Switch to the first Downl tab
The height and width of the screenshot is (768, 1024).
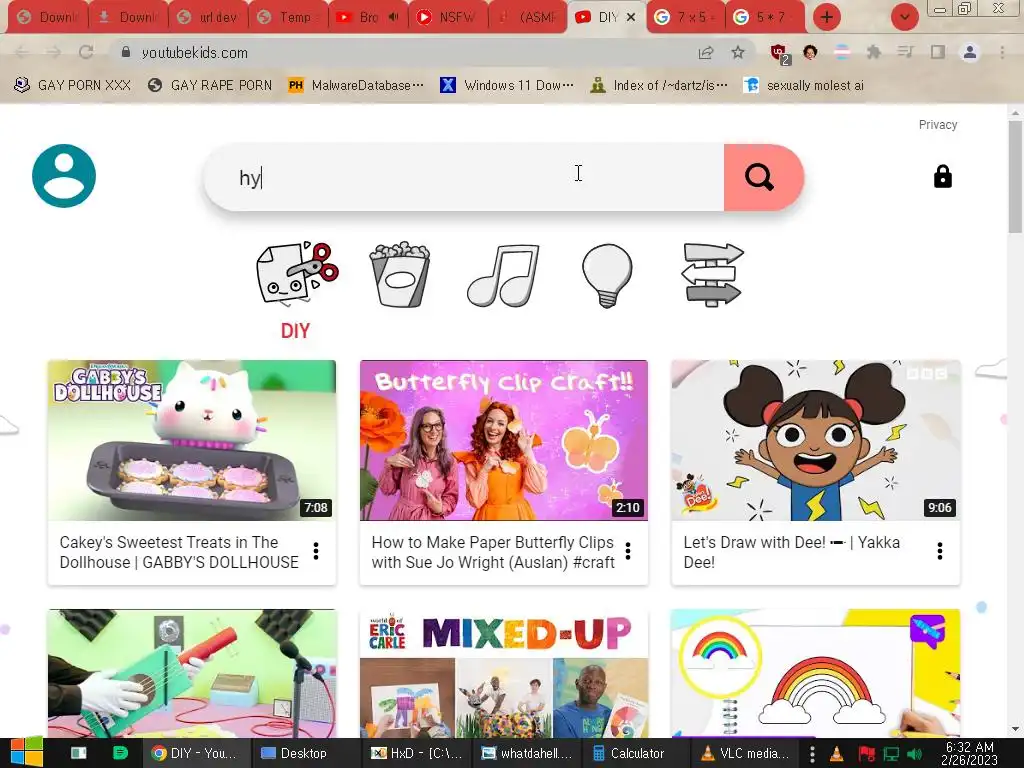click(x=49, y=17)
